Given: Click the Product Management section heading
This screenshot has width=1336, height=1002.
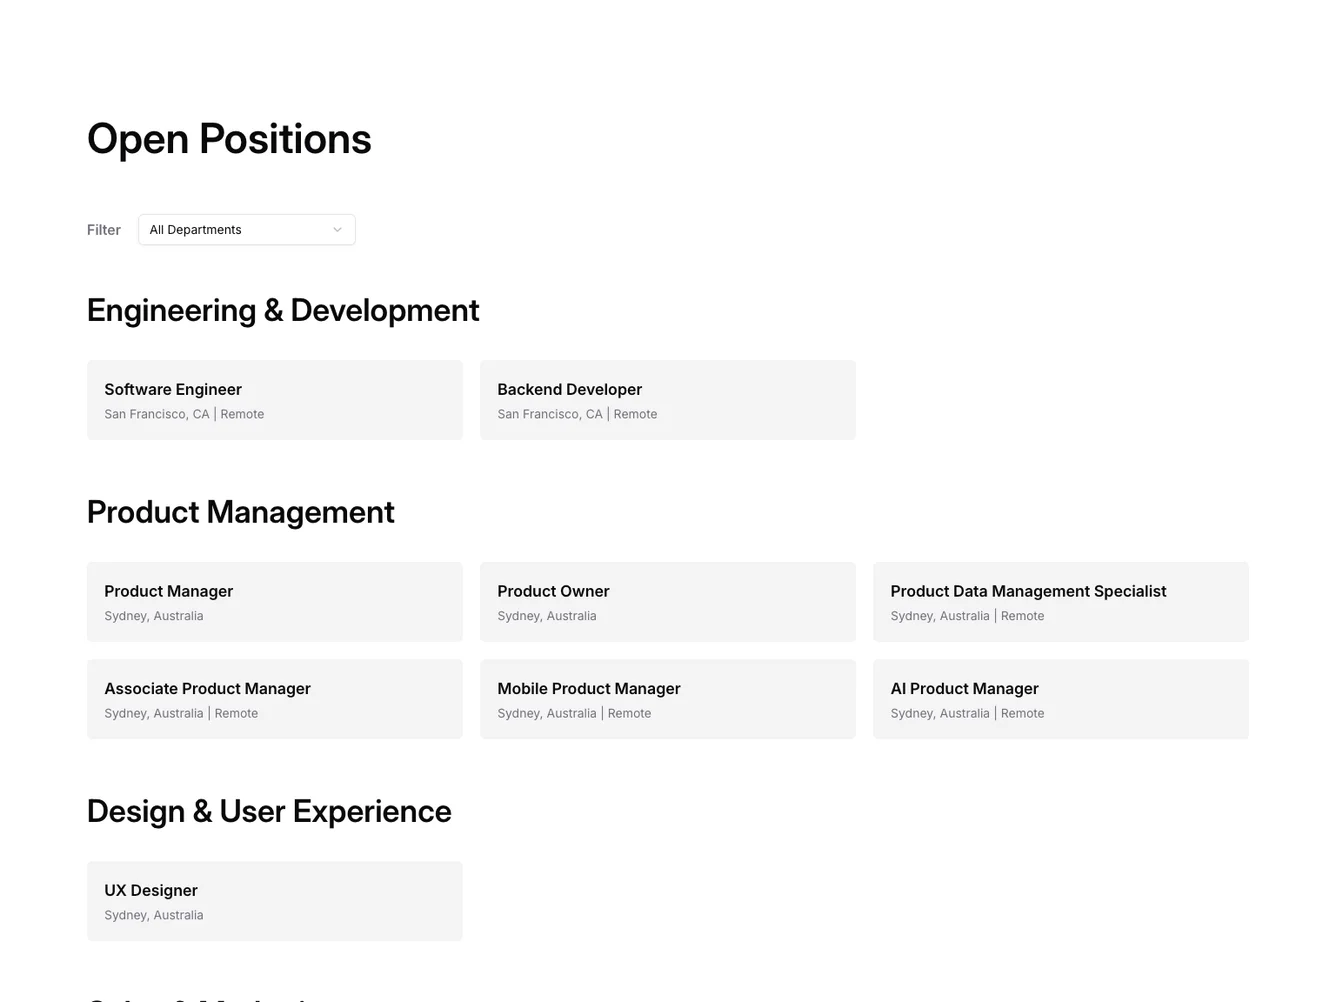Looking at the screenshot, I should [x=240, y=511].
